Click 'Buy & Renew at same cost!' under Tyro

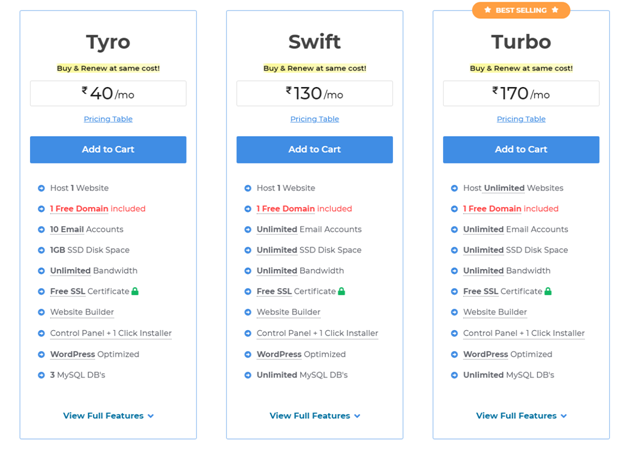[108, 68]
